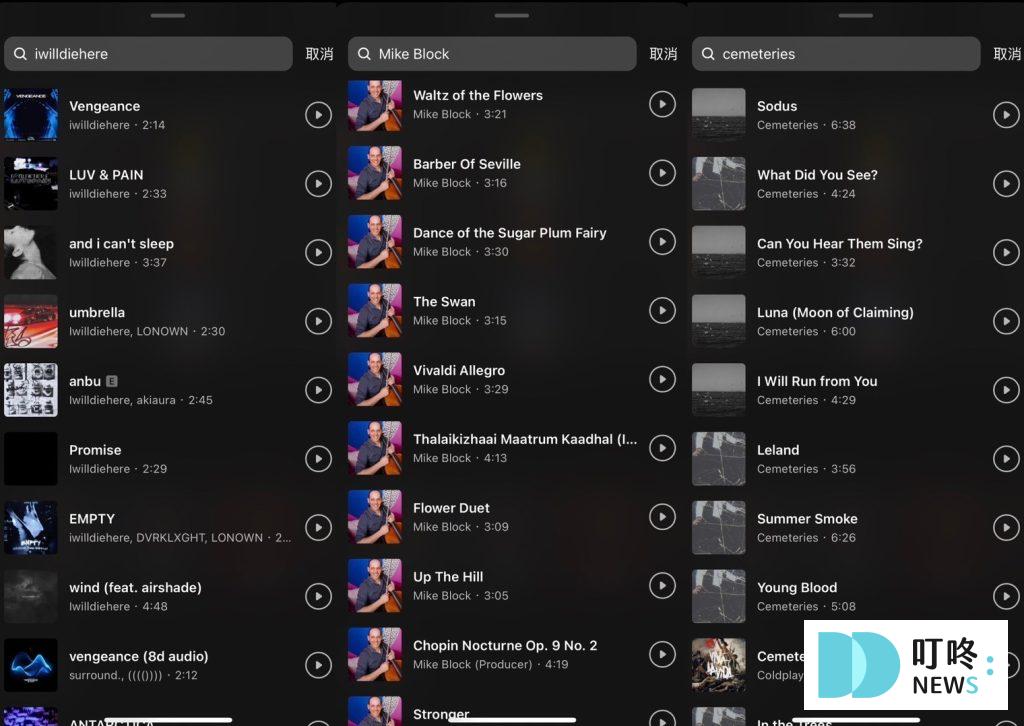Viewport: 1024px width, 726px height.
Task: Play The Swan preview
Action: pos(662,310)
